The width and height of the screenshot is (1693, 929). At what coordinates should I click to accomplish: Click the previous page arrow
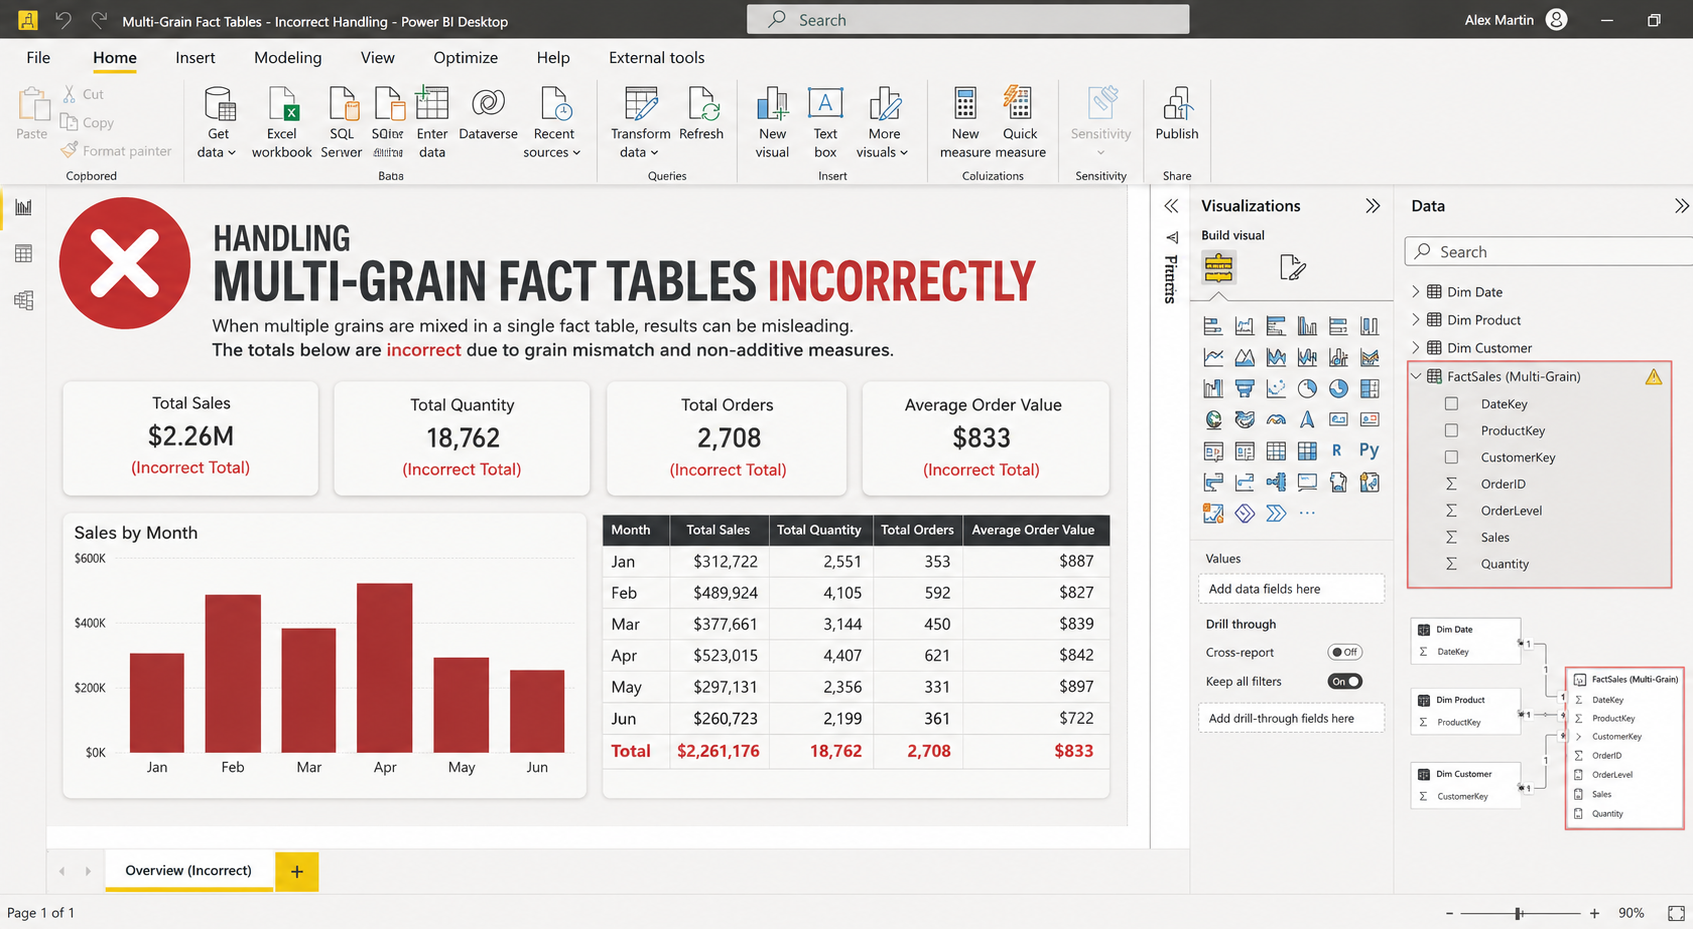[x=62, y=871]
